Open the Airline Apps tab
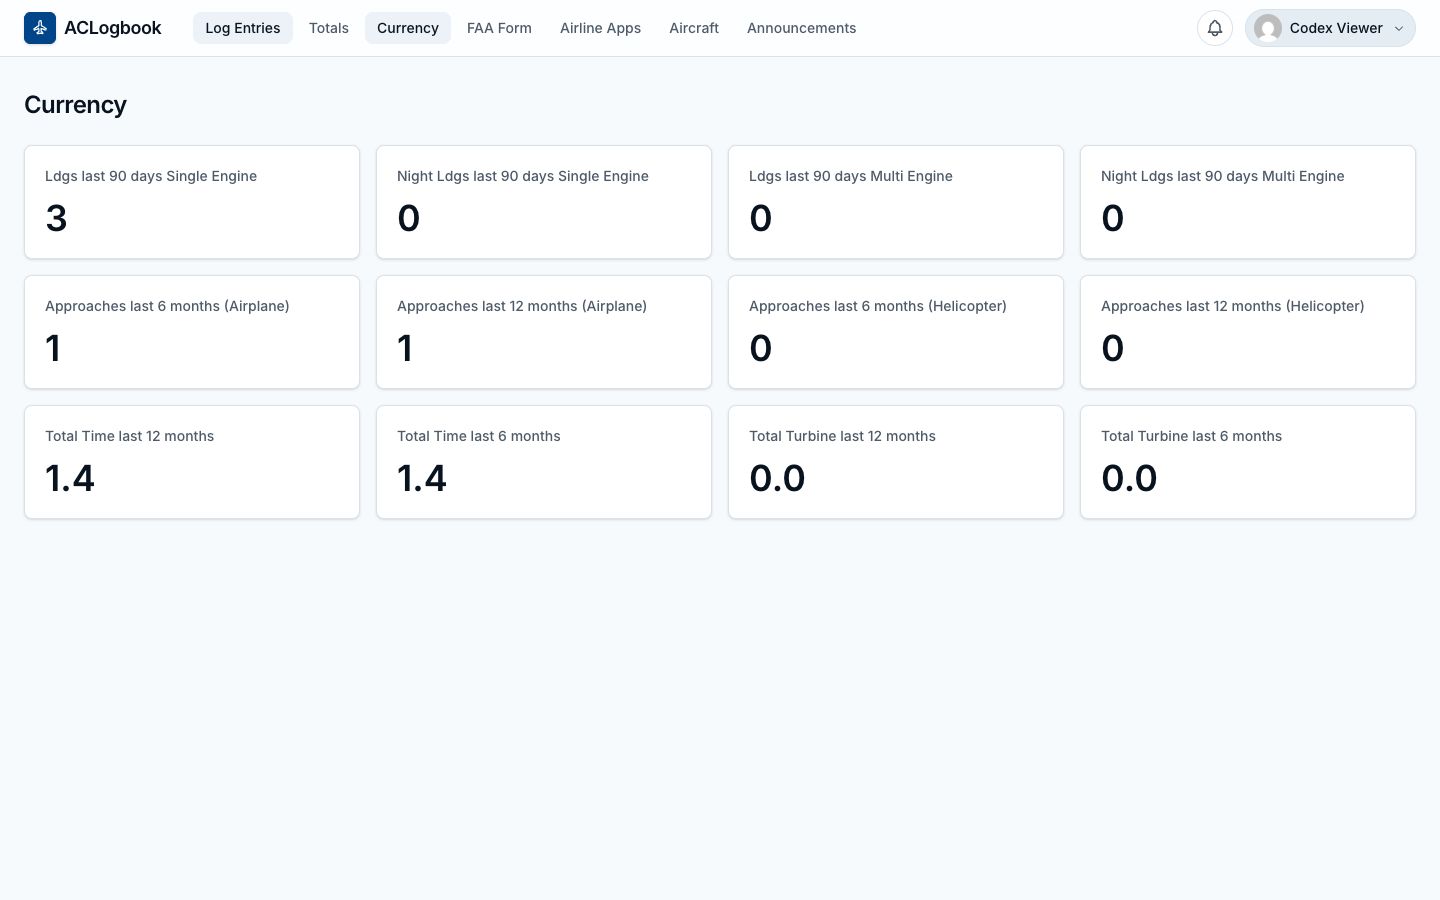Viewport: 1440px width, 900px height. [x=600, y=28]
